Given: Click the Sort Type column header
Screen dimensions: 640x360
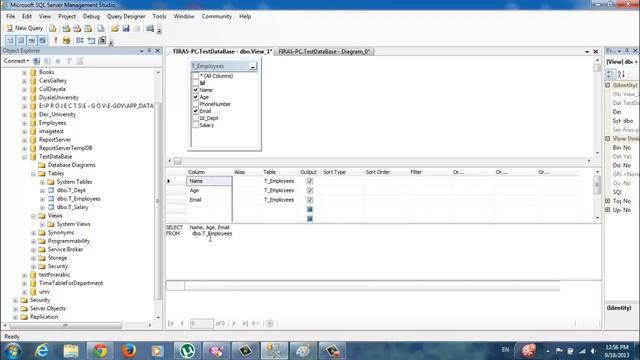Looking at the screenshot, I should click(x=334, y=172).
